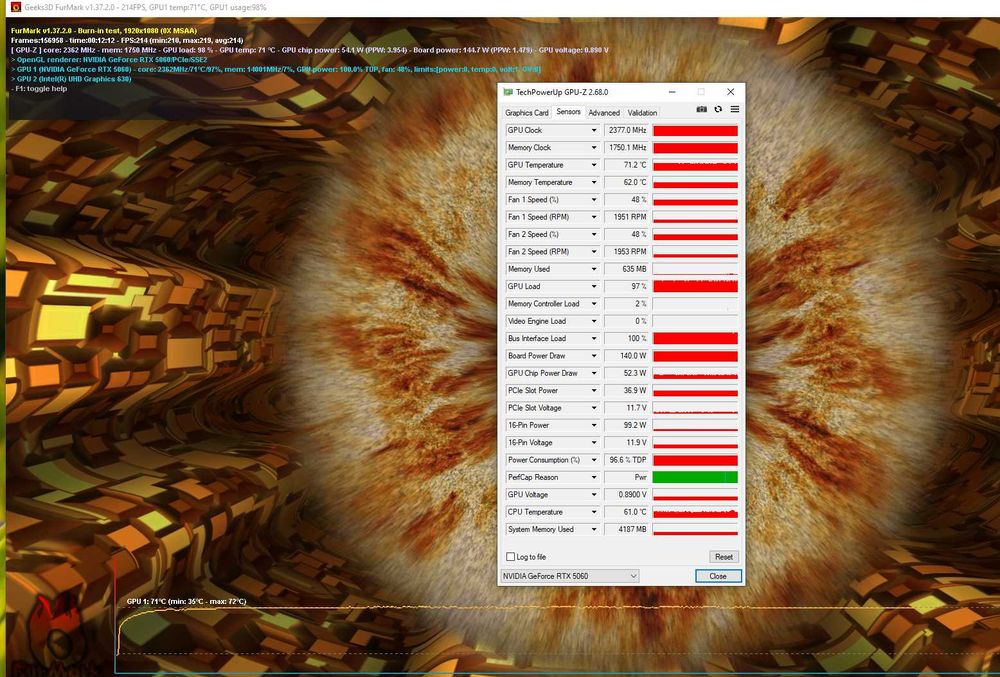Expand the GPU Temperature sensor dropdown
The image size is (1000, 677).
594,165
